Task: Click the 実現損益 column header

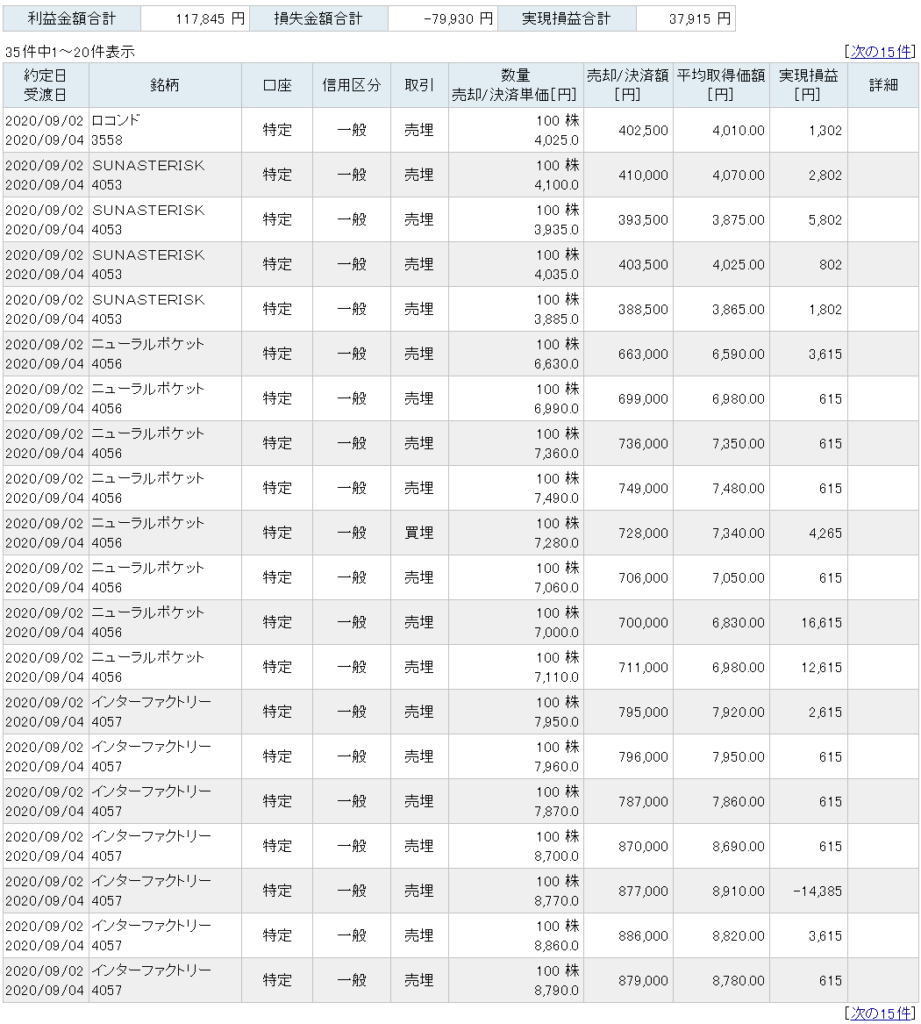Action: point(808,86)
